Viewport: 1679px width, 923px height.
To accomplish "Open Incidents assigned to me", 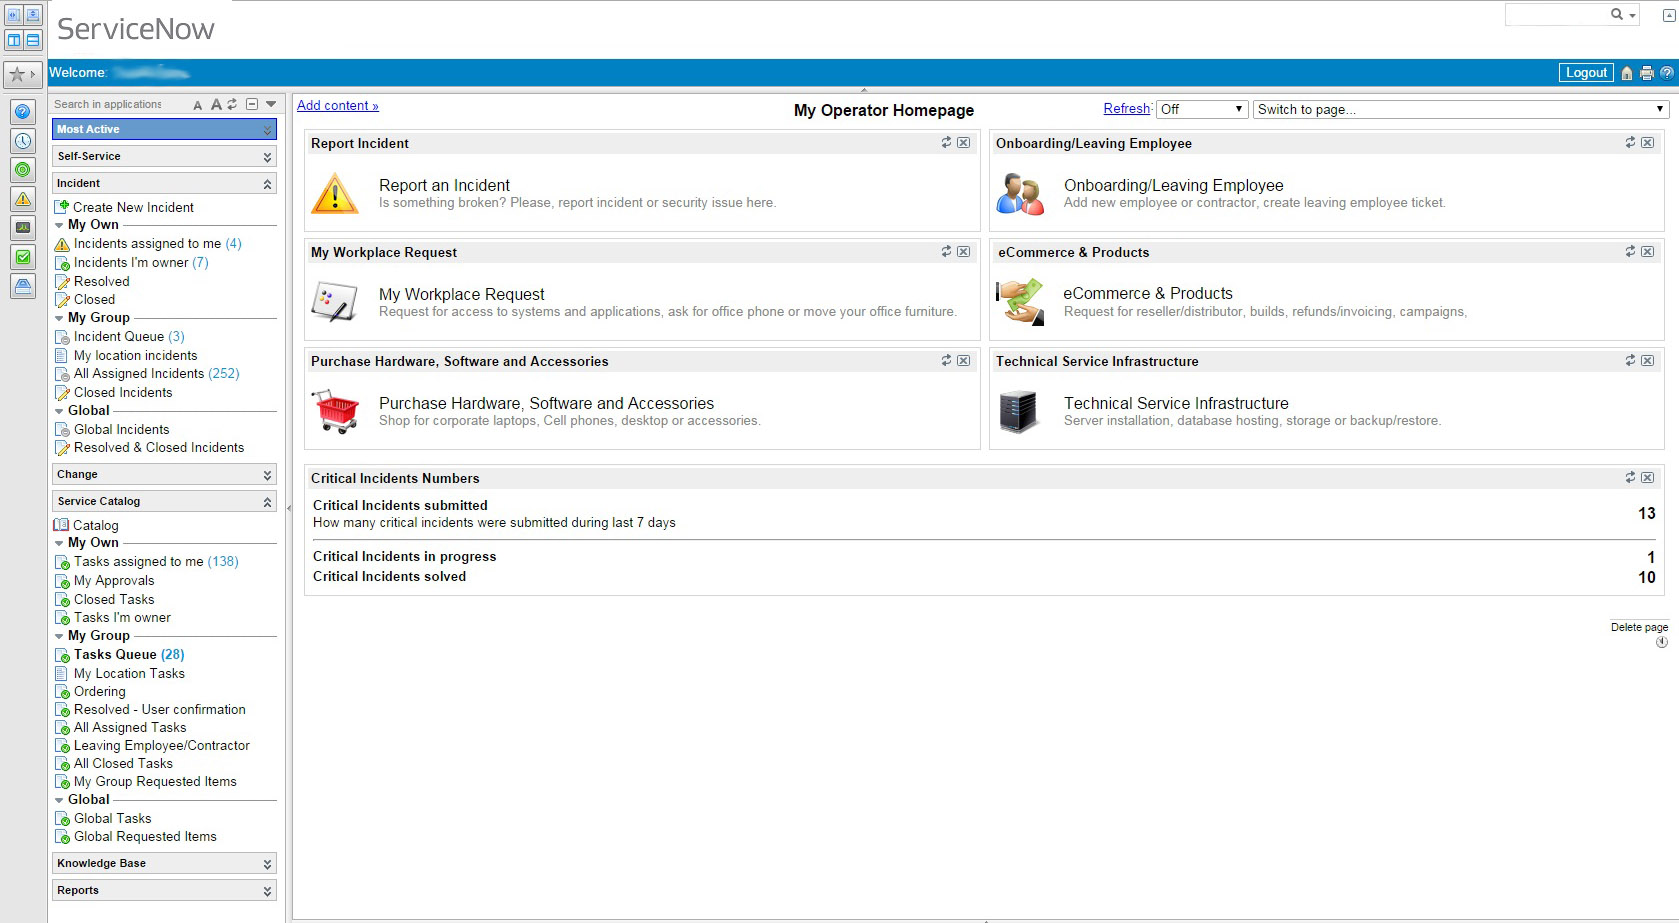I will [147, 243].
